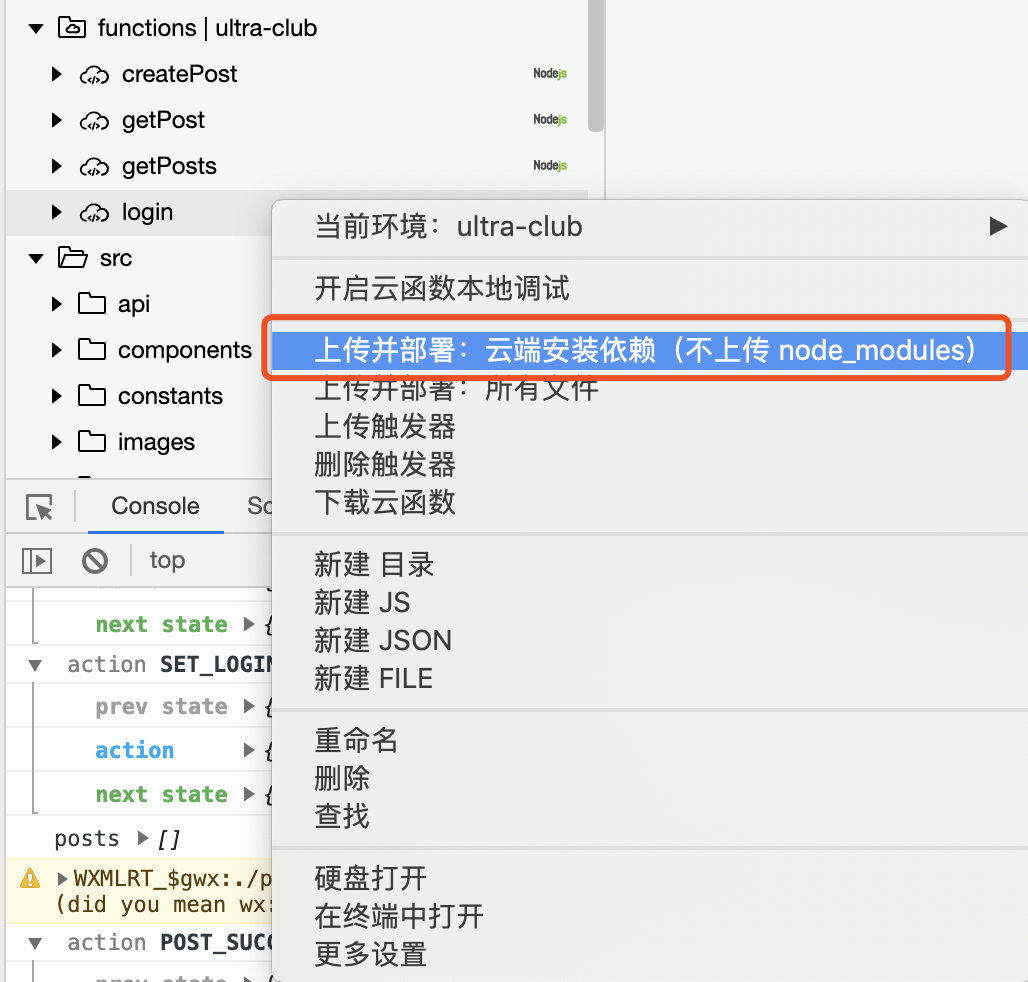
Task: Select upload and deploy without node_modules
Action: coord(645,350)
